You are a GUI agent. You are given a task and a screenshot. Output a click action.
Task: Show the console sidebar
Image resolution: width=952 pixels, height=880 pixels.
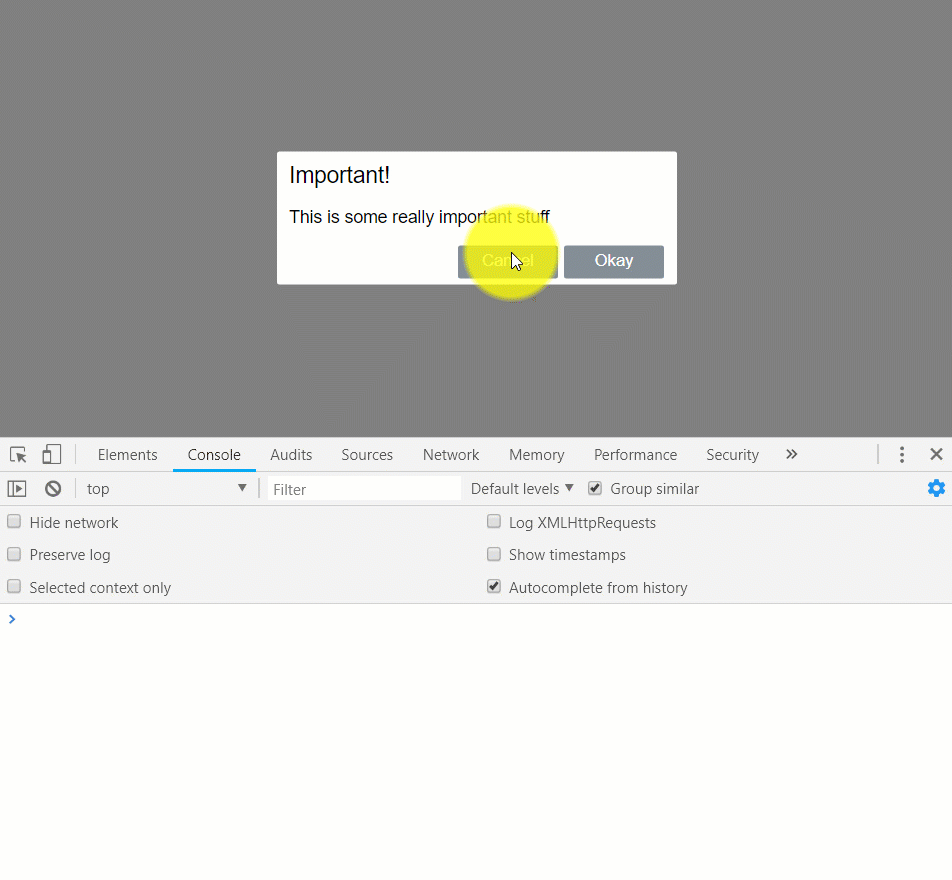coord(16,488)
